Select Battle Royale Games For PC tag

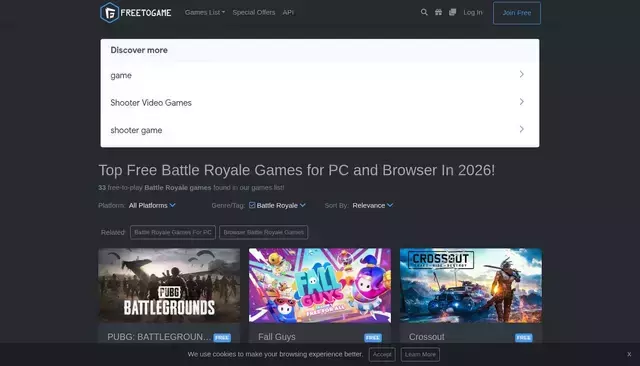173,232
